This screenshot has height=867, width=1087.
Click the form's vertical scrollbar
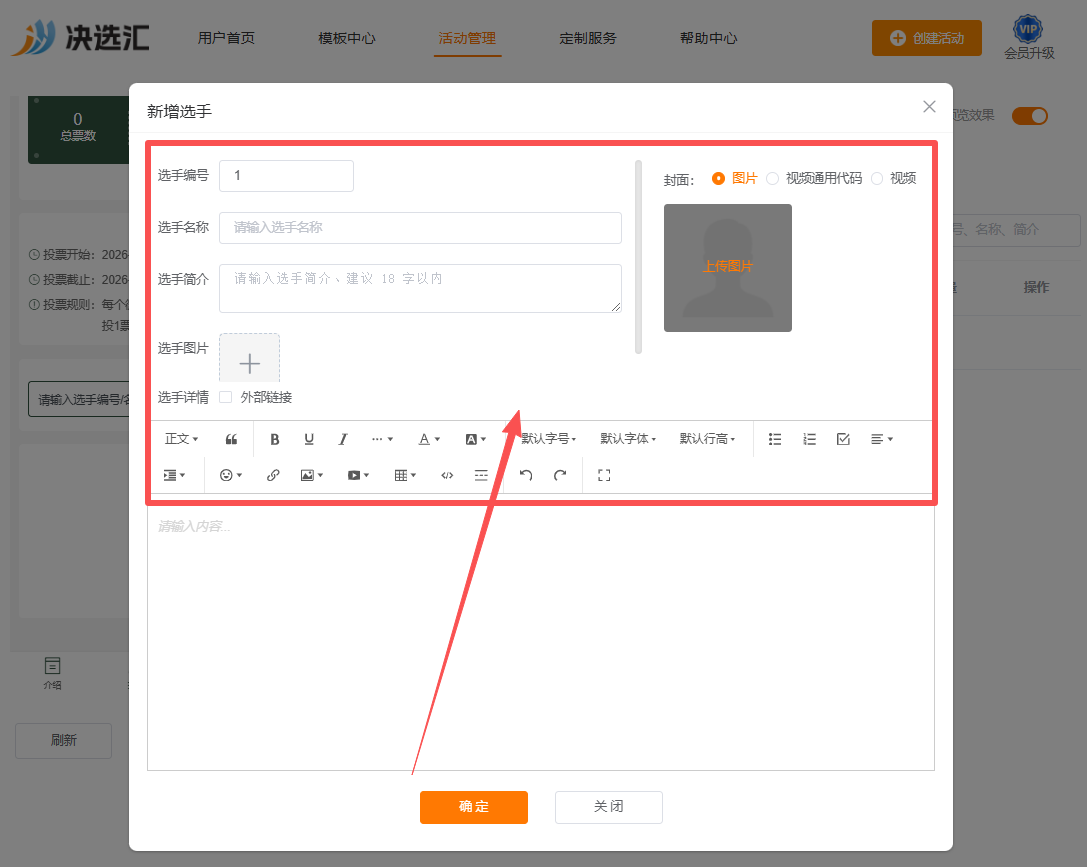click(x=638, y=257)
